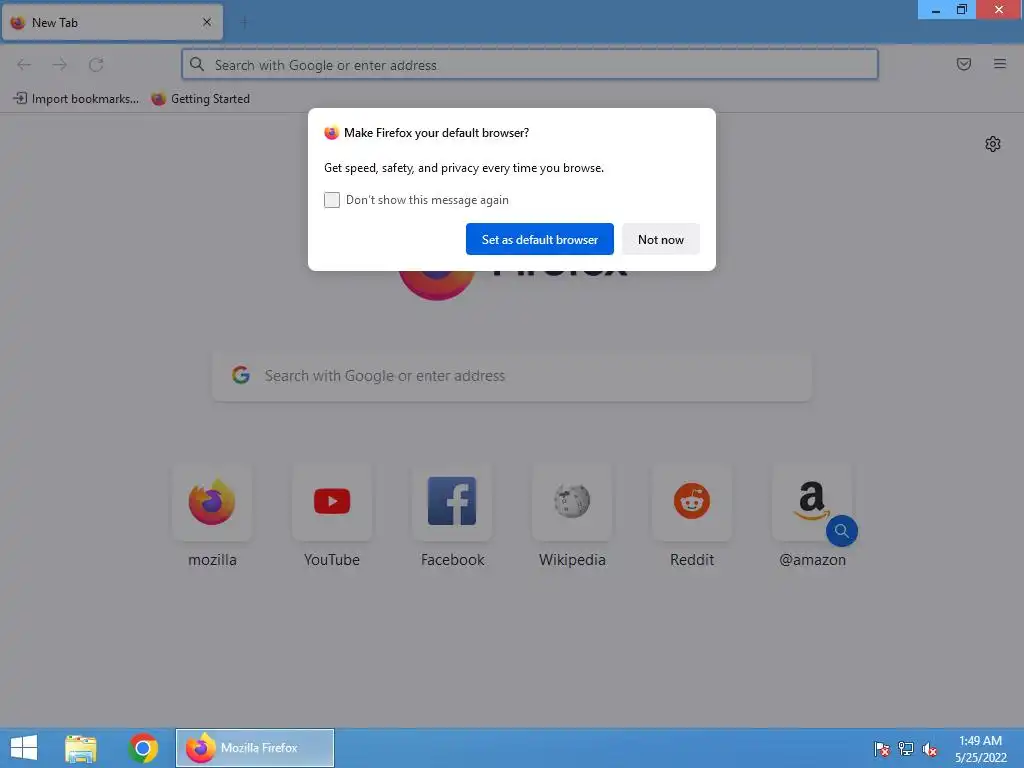Click the New Tab tab
1024x768 pixels.
112,23
